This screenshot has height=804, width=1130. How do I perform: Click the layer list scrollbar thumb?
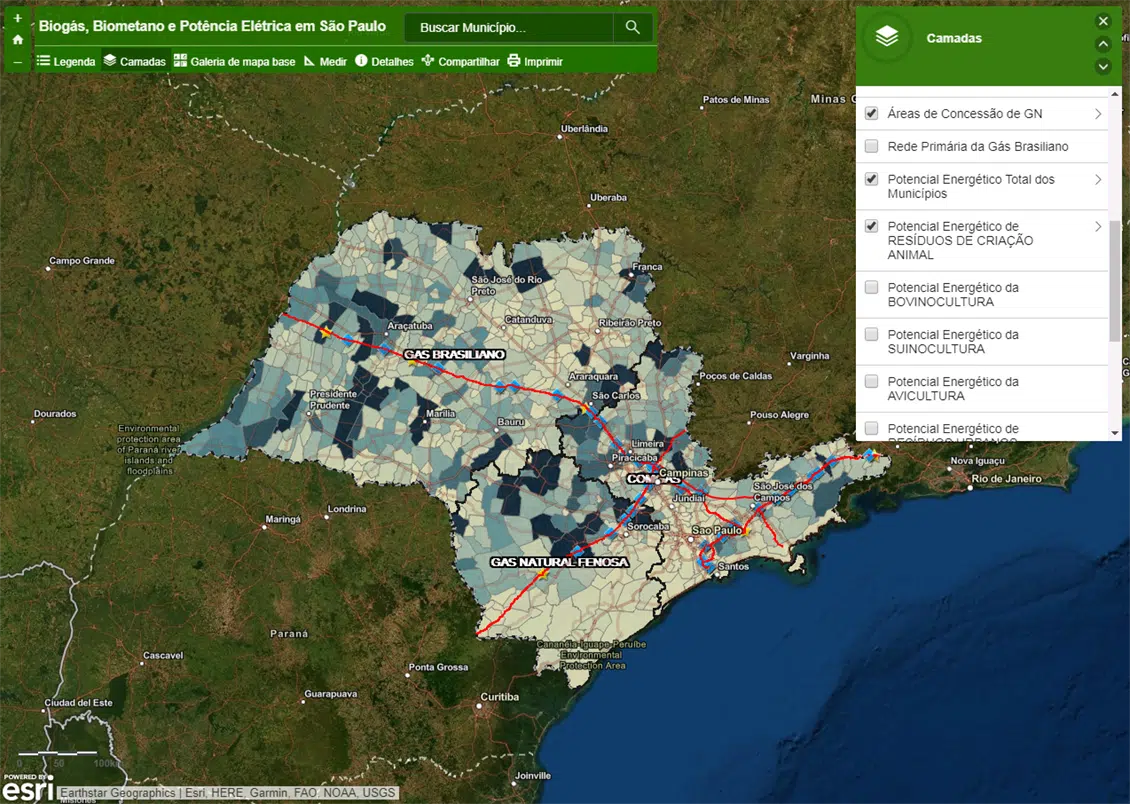click(x=1115, y=281)
